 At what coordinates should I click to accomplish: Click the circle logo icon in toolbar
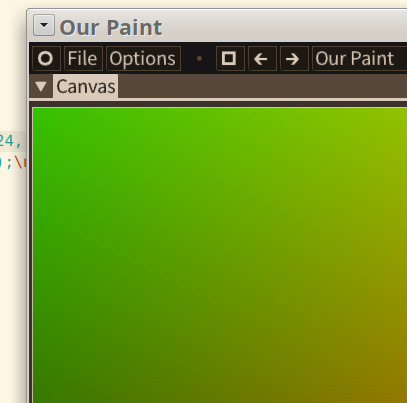pyautogui.click(x=46, y=59)
